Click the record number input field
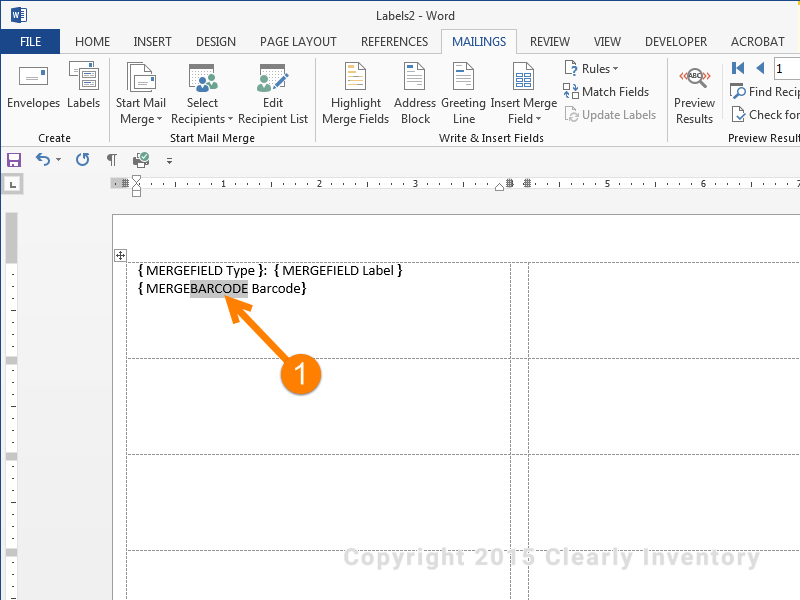The width and height of the screenshot is (800, 600). click(x=786, y=68)
